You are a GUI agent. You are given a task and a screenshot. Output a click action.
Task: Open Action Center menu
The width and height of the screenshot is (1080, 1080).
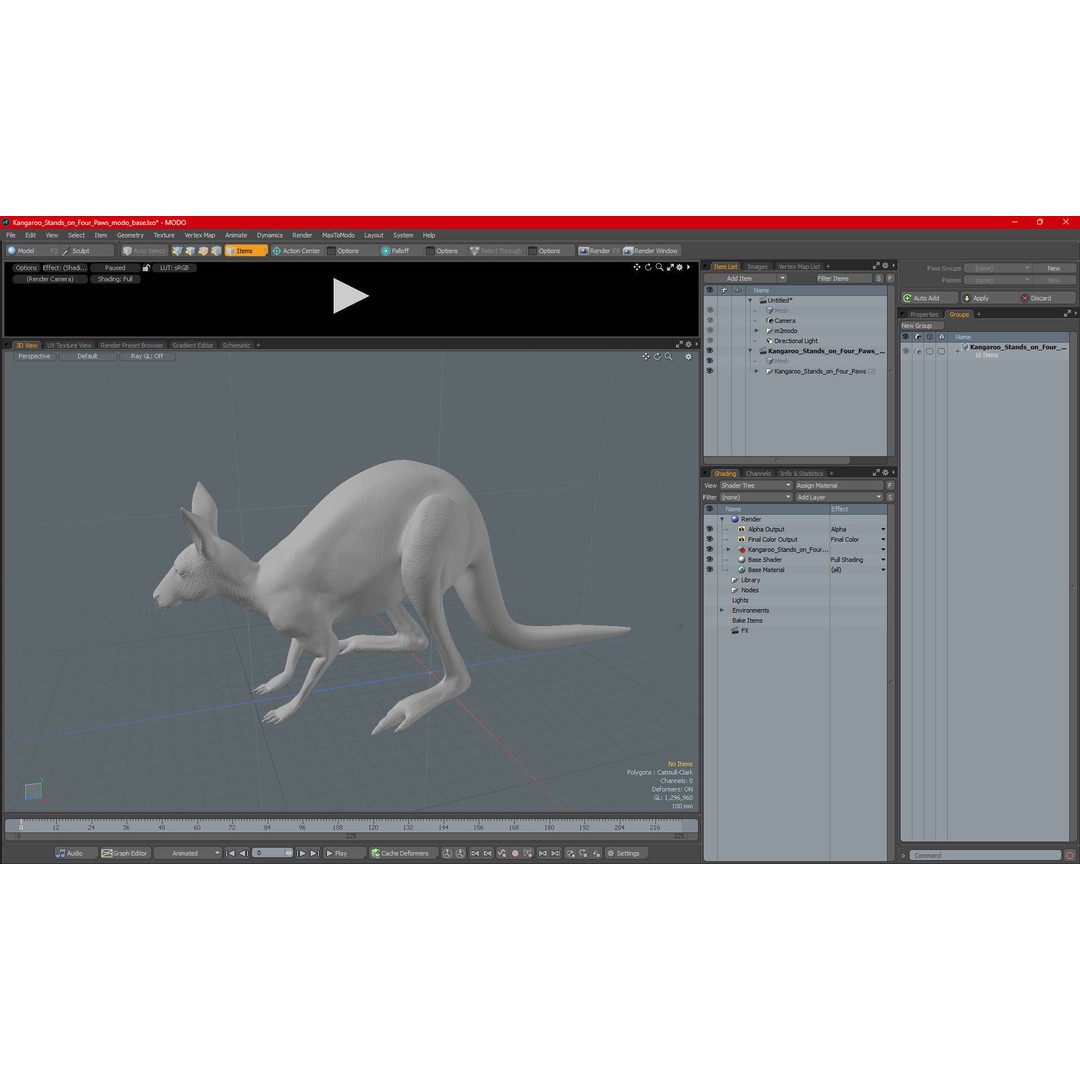coord(297,251)
